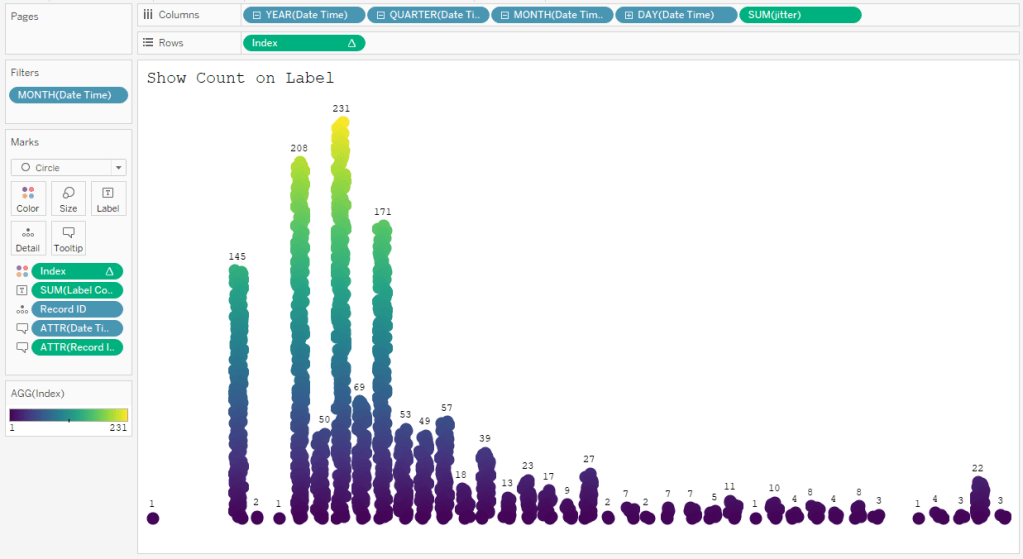Click the 'Show Count on Label' chart title
This screenshot has width=1023, height=559.
[240, 78]
